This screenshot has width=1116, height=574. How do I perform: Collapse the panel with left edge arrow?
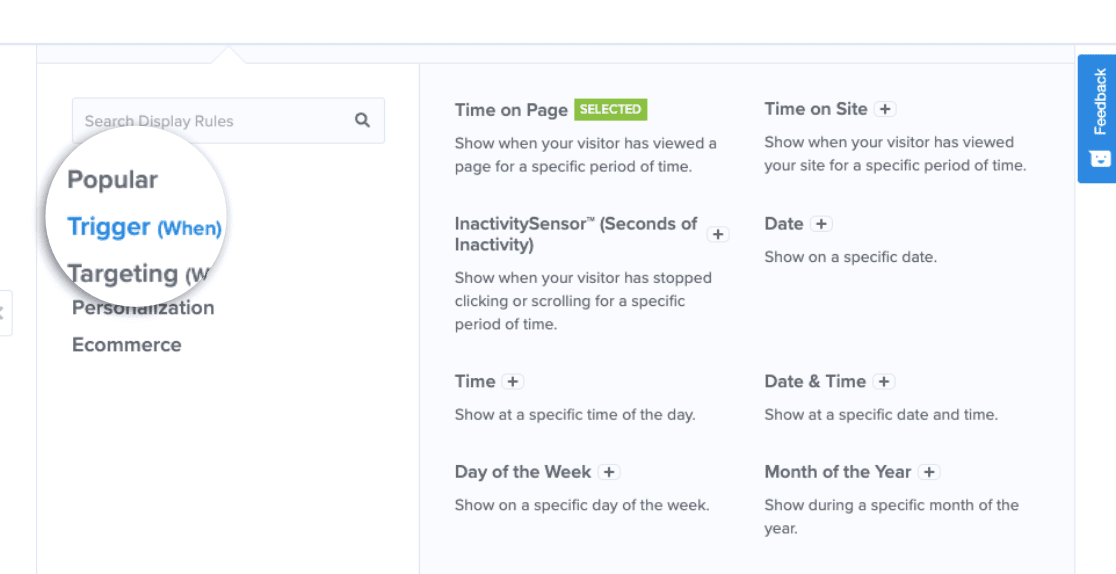pos(4,313)
